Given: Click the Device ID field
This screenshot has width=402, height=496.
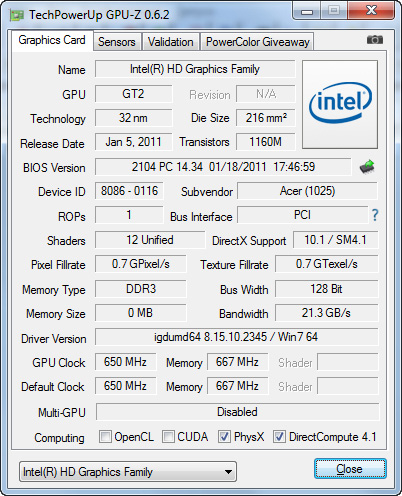Looking at the screenshot, I should click(x=129, y=191).
